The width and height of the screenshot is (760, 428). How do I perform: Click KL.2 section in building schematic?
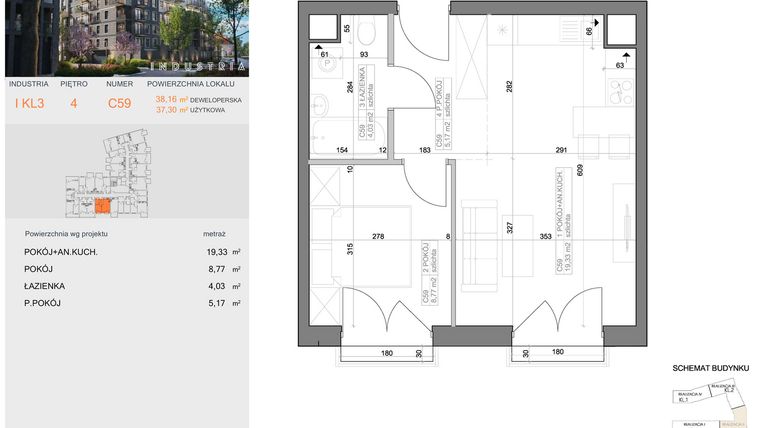click(729, 390)
